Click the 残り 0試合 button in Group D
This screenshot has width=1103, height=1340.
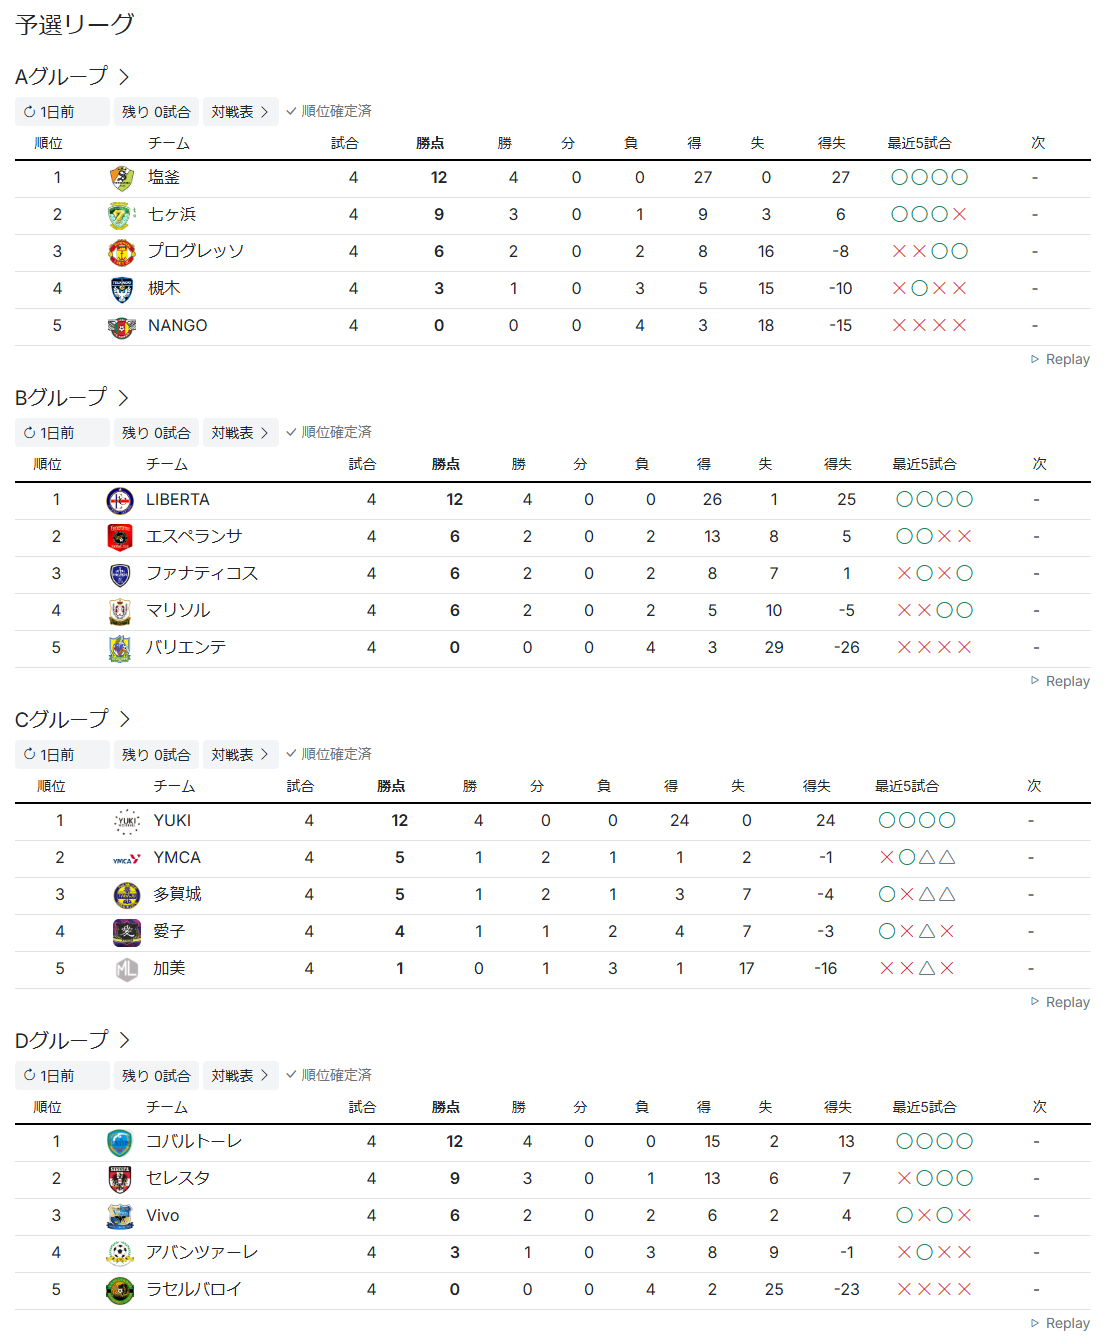point(156,1076)
